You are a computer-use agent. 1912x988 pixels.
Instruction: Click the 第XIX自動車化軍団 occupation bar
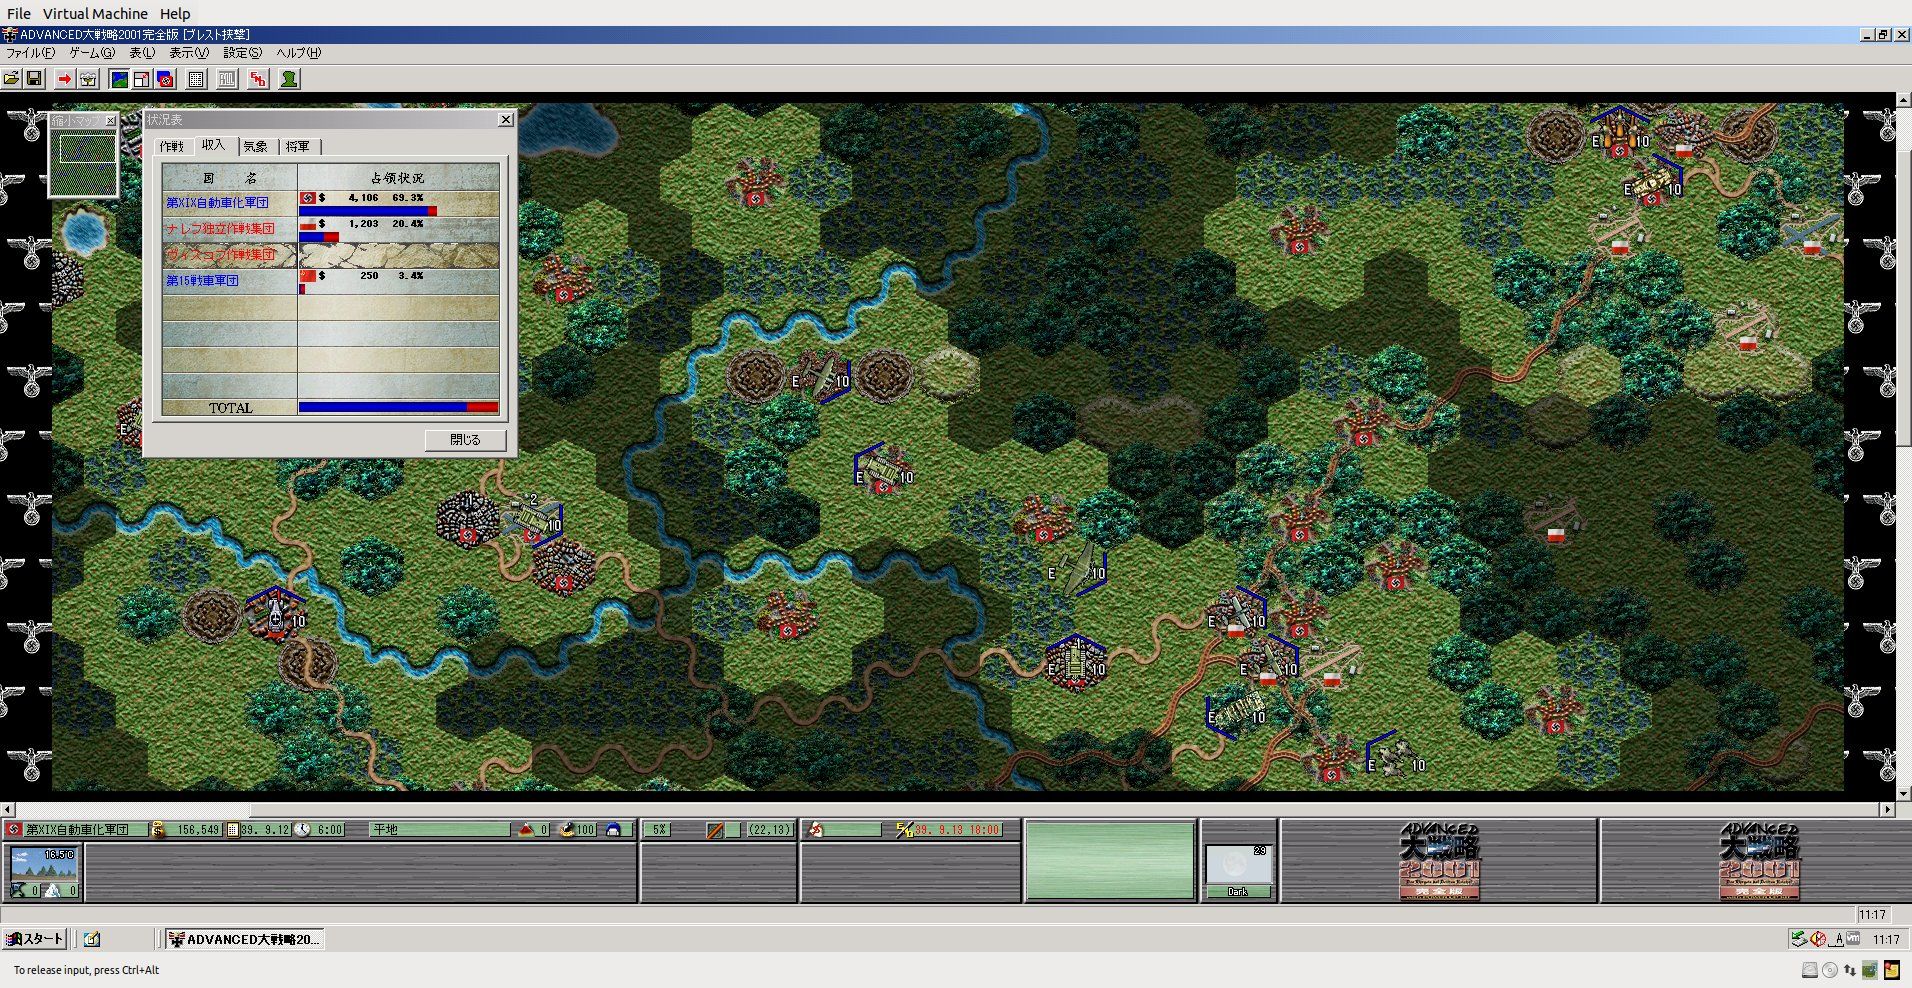pos(368,211)
